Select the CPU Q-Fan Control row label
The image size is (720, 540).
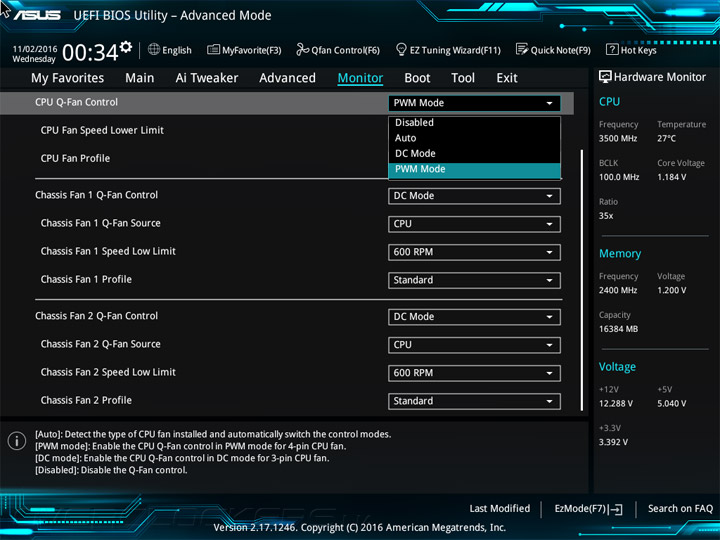click(76, 102)
